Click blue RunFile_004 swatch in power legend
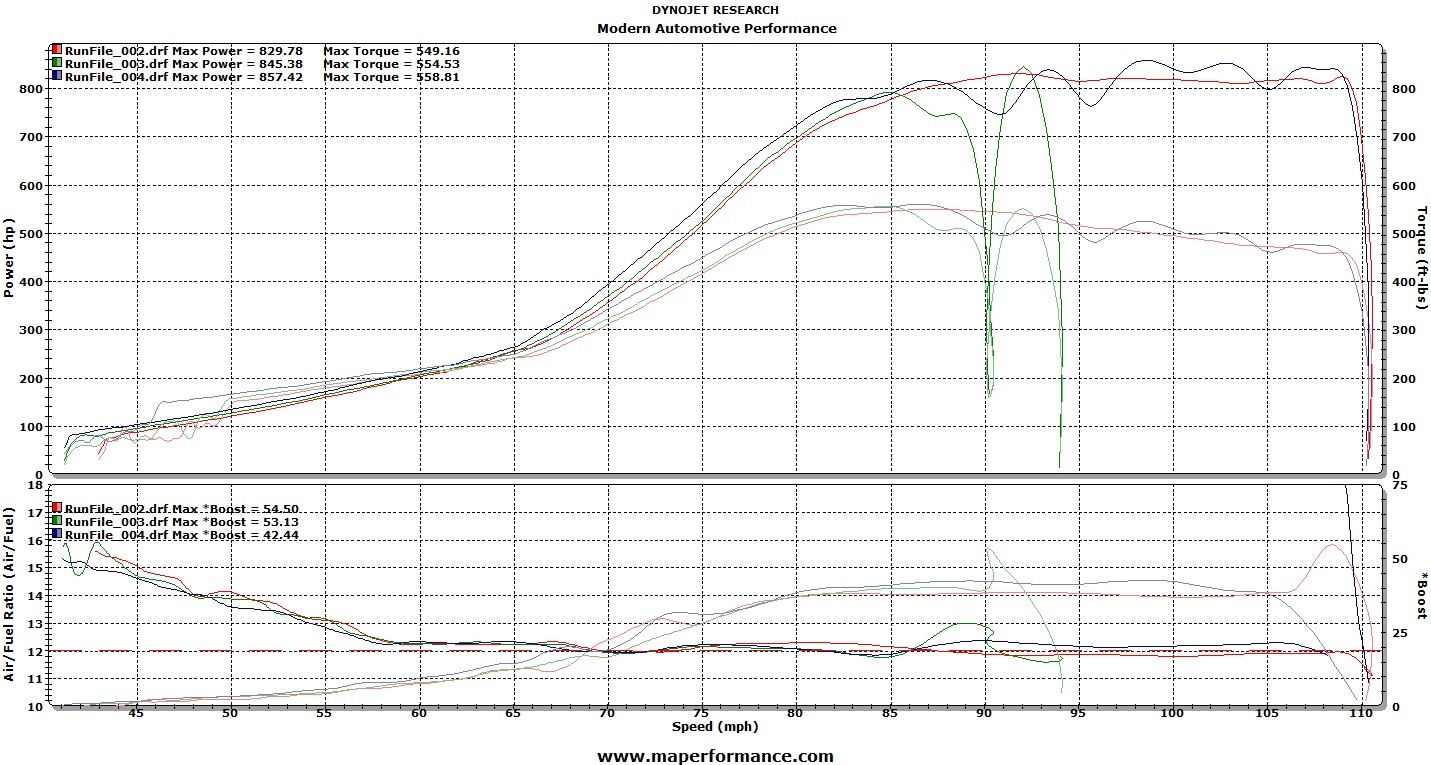This screenshot has width=1431, height=765. [57, 76]
